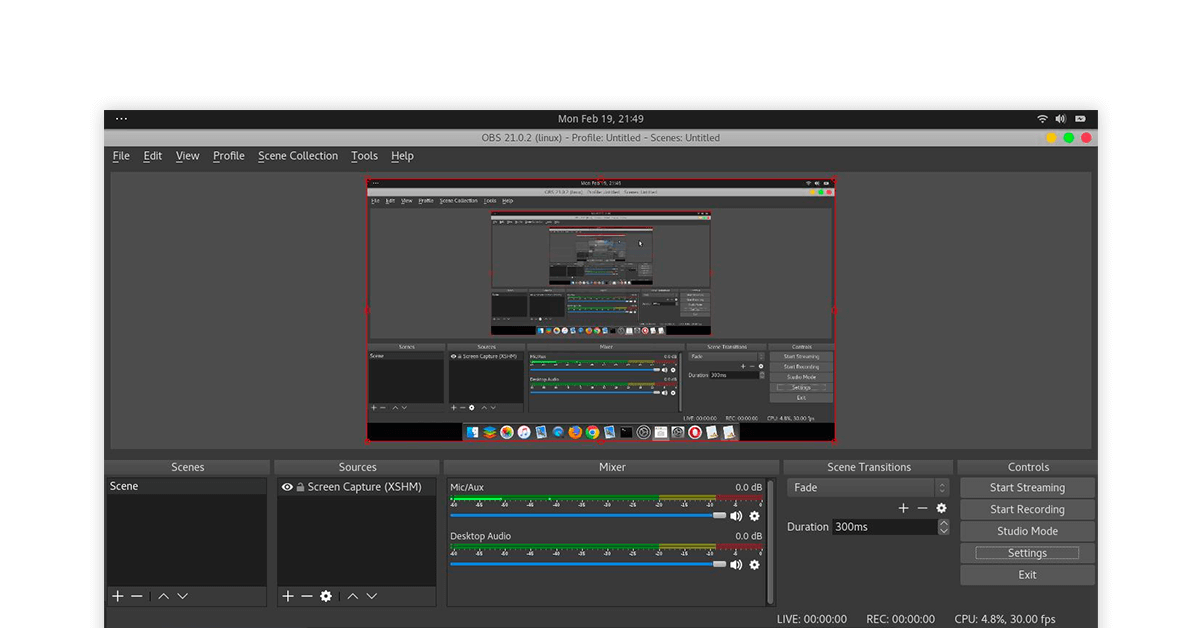Click the Start Streaming button

point(1028,488)
